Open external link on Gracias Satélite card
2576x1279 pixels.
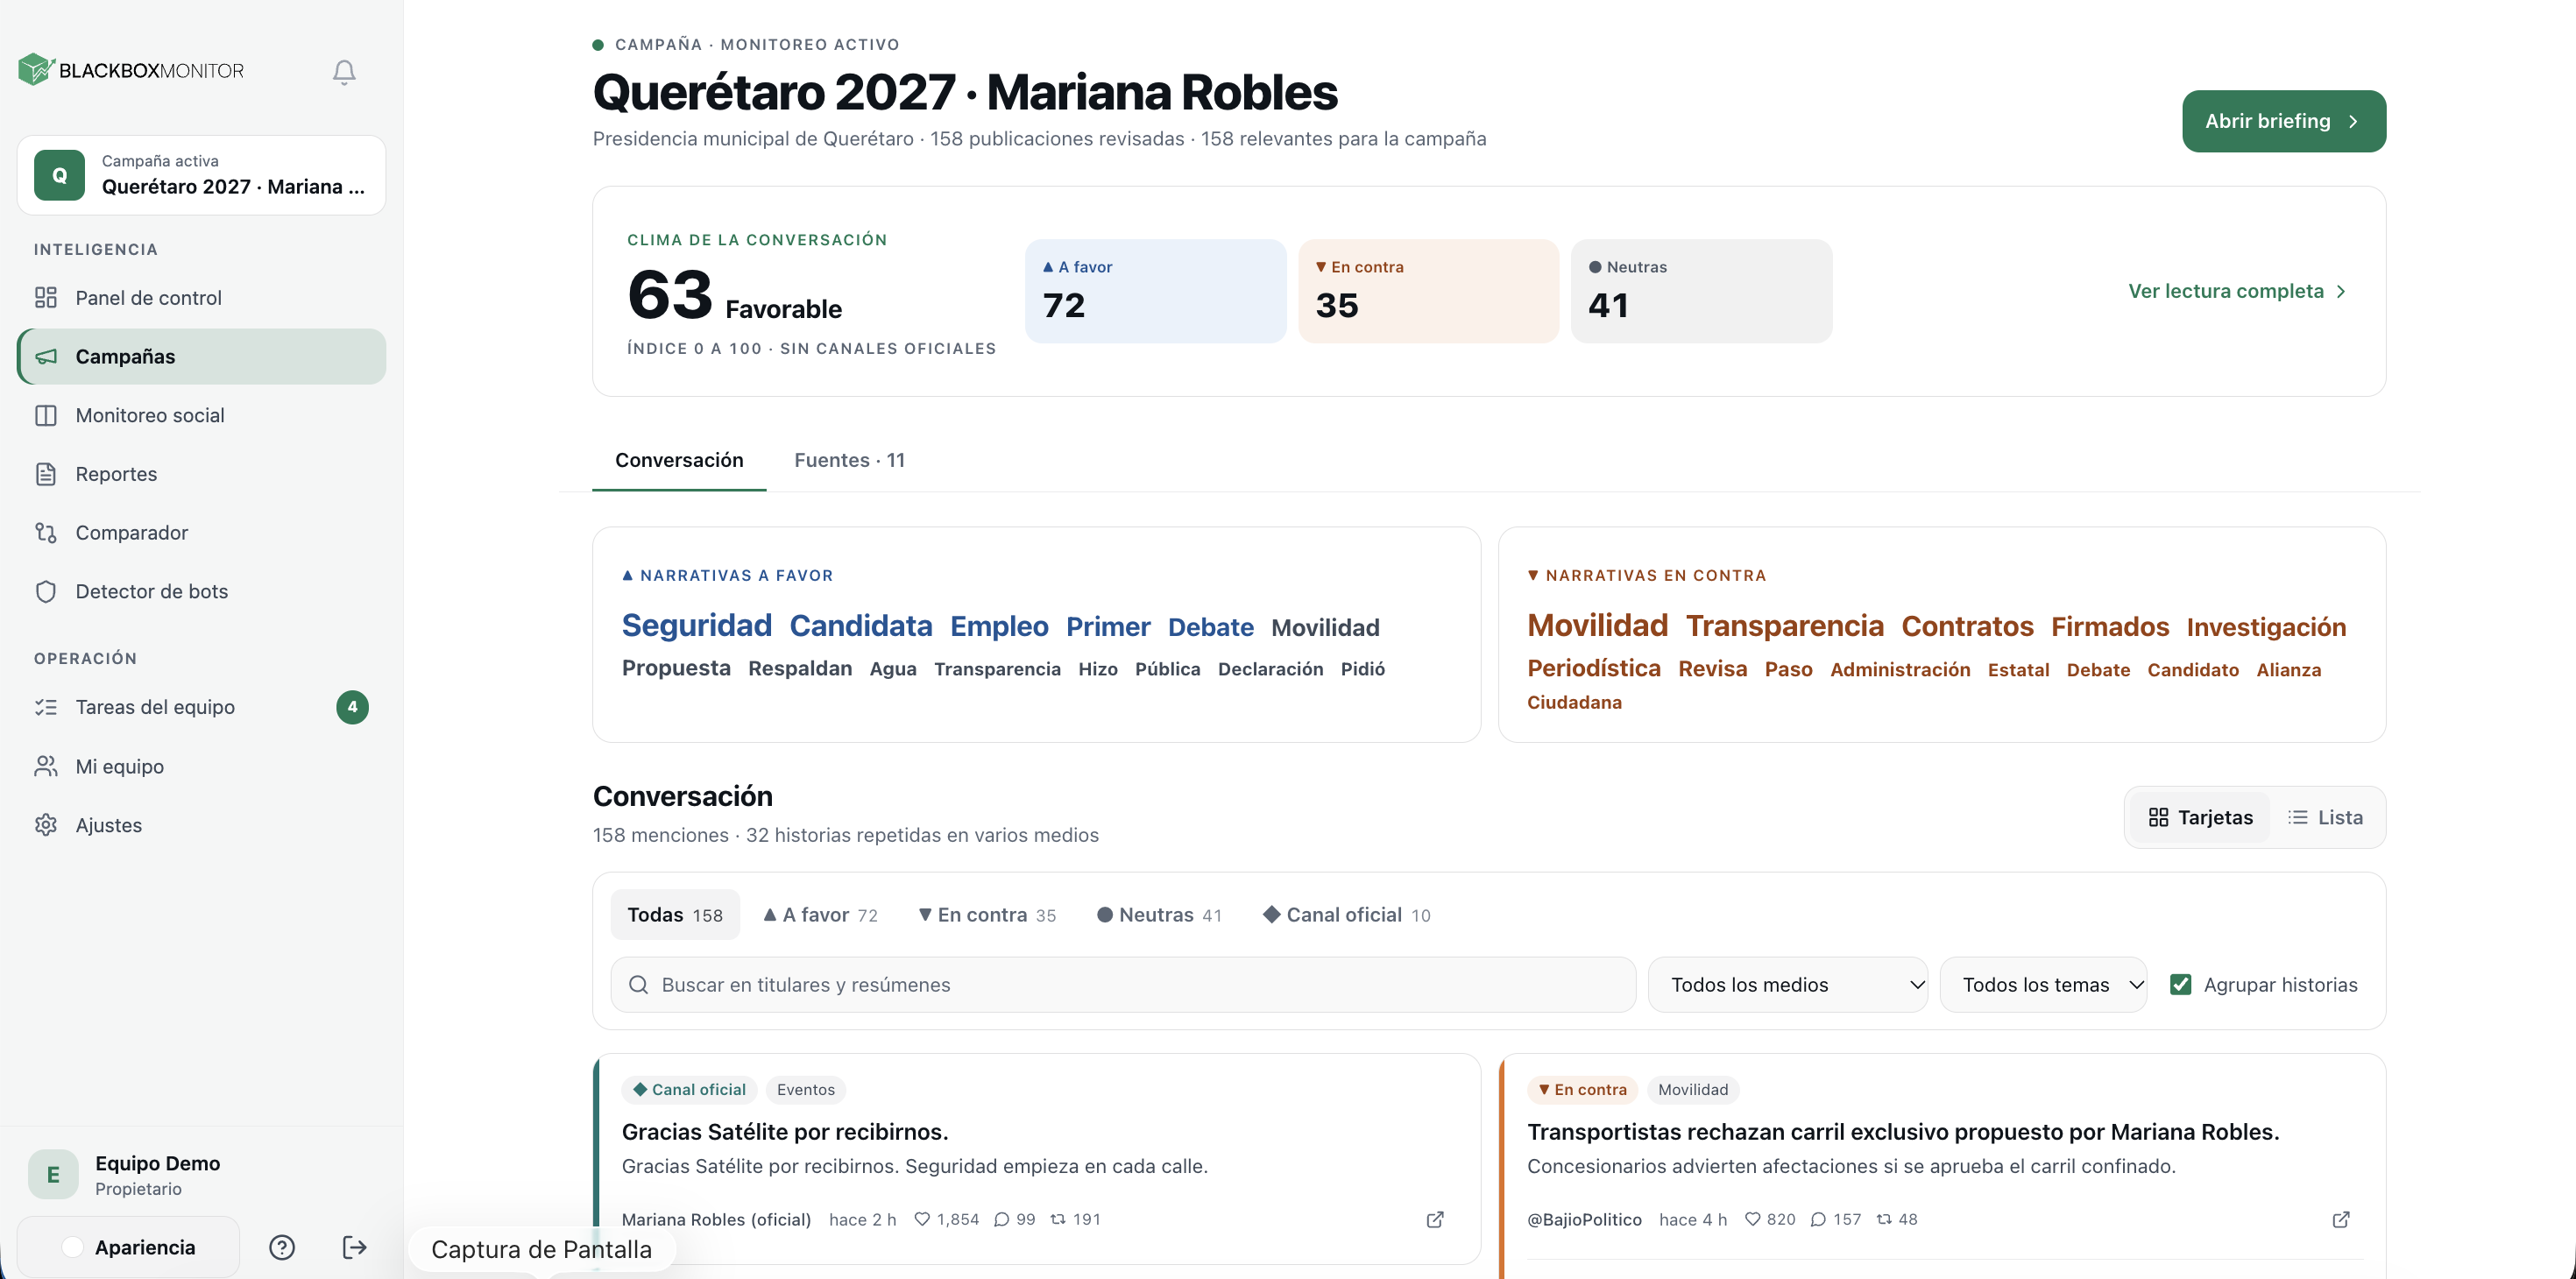1435,1219
